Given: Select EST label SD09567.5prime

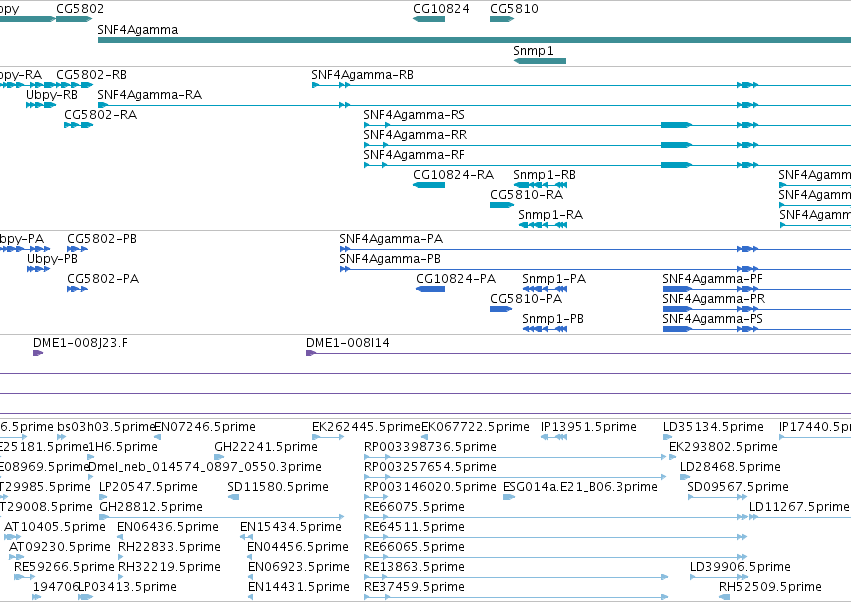Looking at the screenshot, I should point(738,487).
